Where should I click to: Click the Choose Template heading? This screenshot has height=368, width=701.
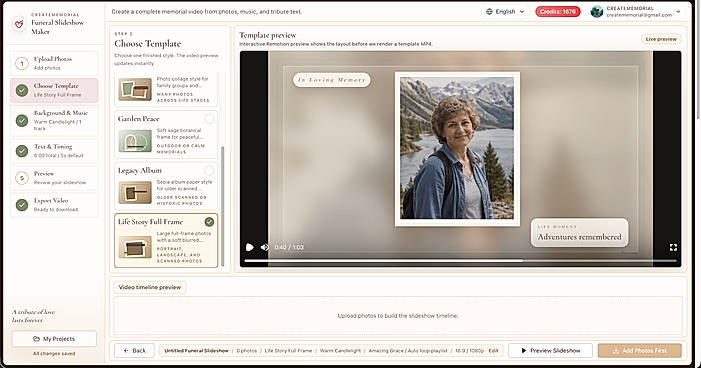[x=148, y=44]
